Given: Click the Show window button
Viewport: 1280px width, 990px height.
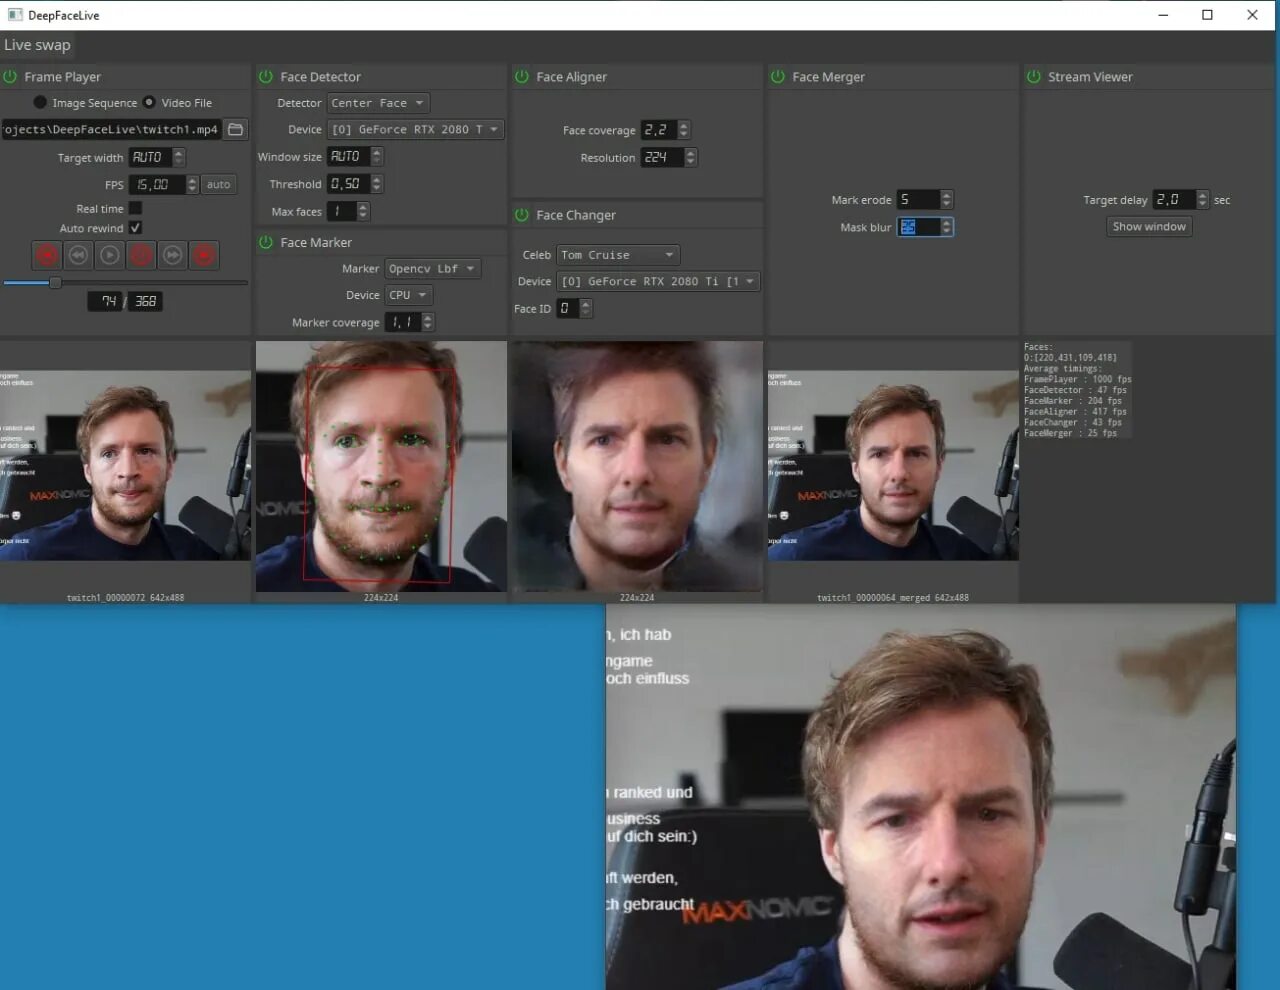Looking at the screenshot, I should 1149,227.
